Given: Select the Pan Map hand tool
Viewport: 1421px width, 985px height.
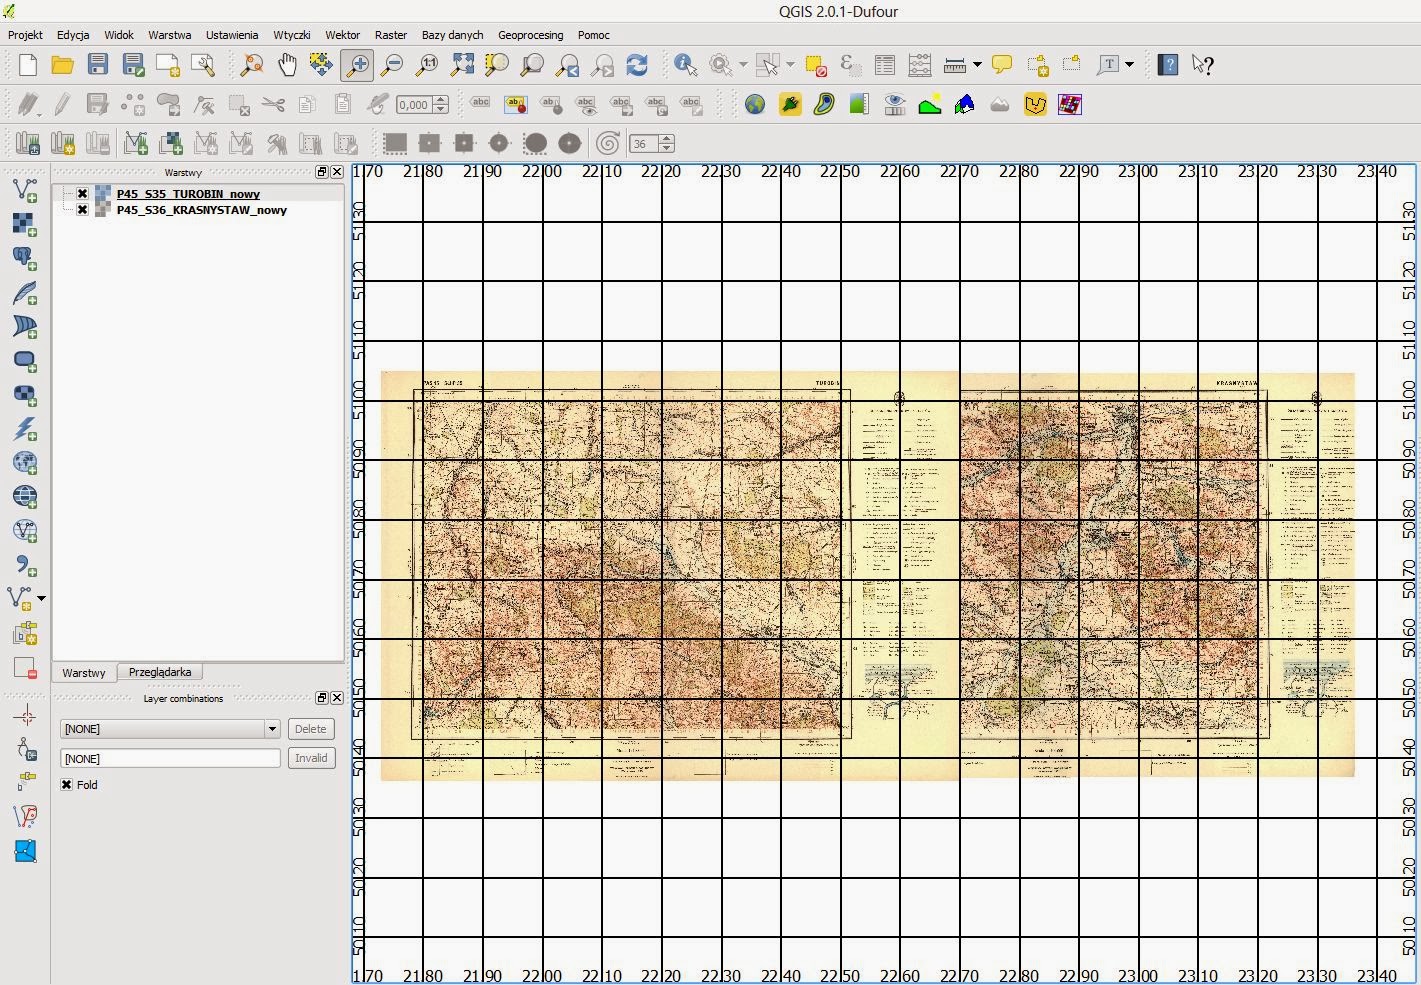Looking at the screenshot, I should click(287, 65).
